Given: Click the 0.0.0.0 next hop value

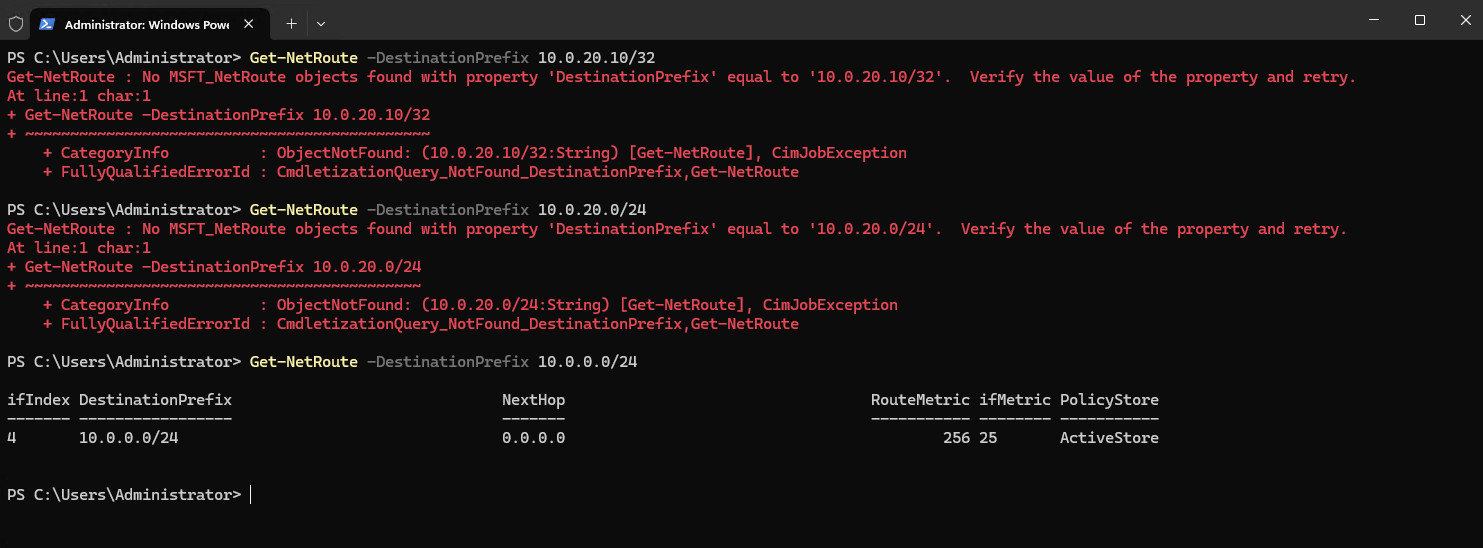Looking at the screenshot, I should (x=533, y=438).
